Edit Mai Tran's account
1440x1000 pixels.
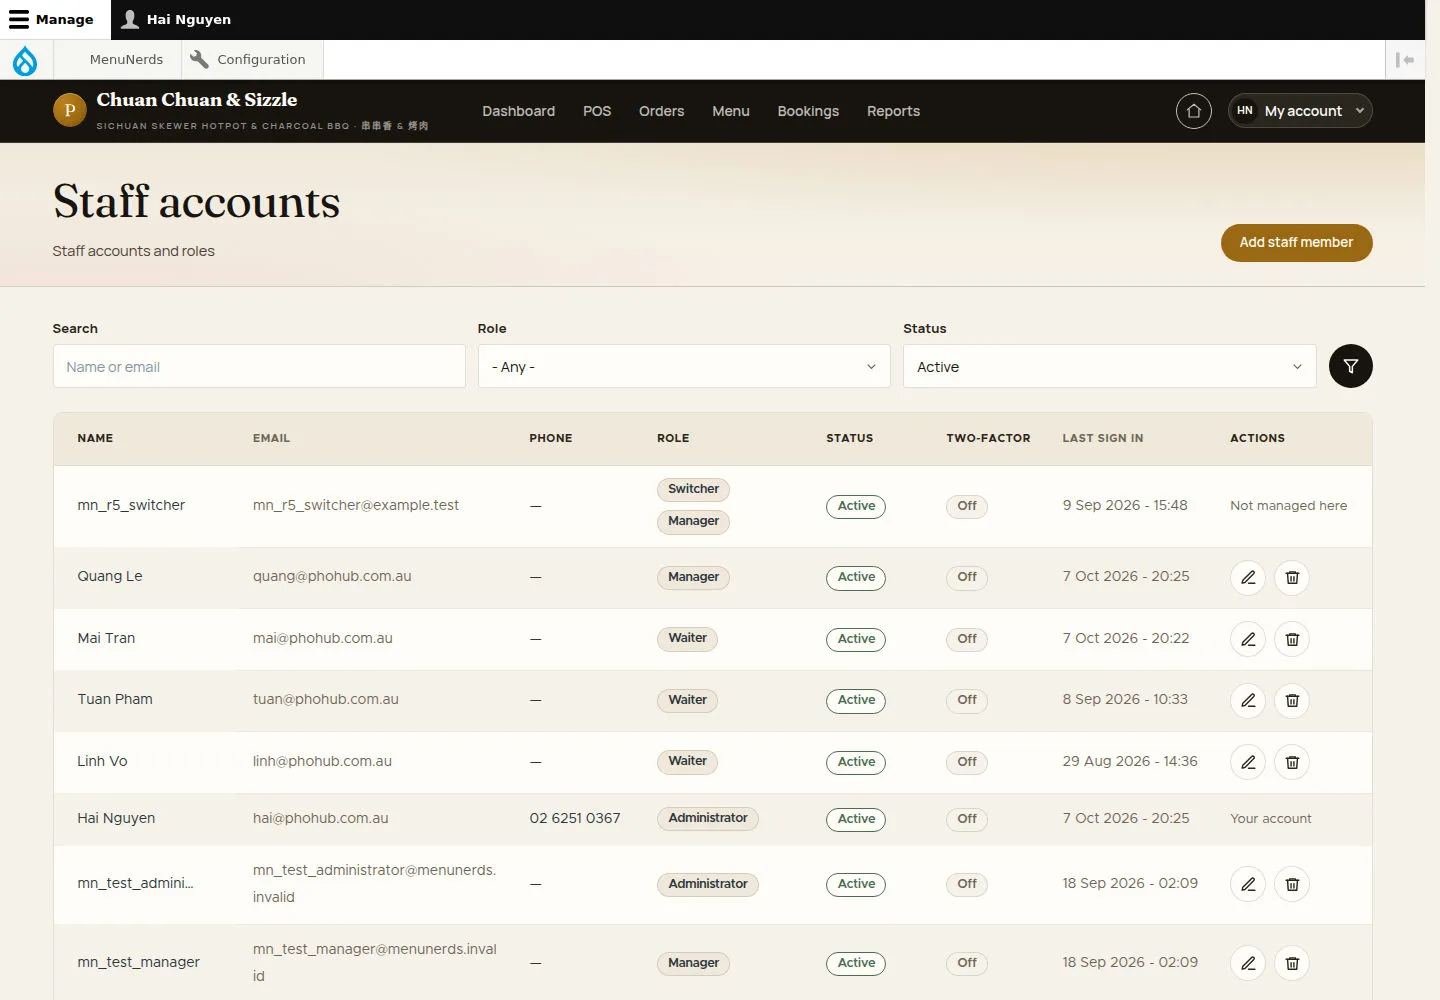pos(1248,639)
